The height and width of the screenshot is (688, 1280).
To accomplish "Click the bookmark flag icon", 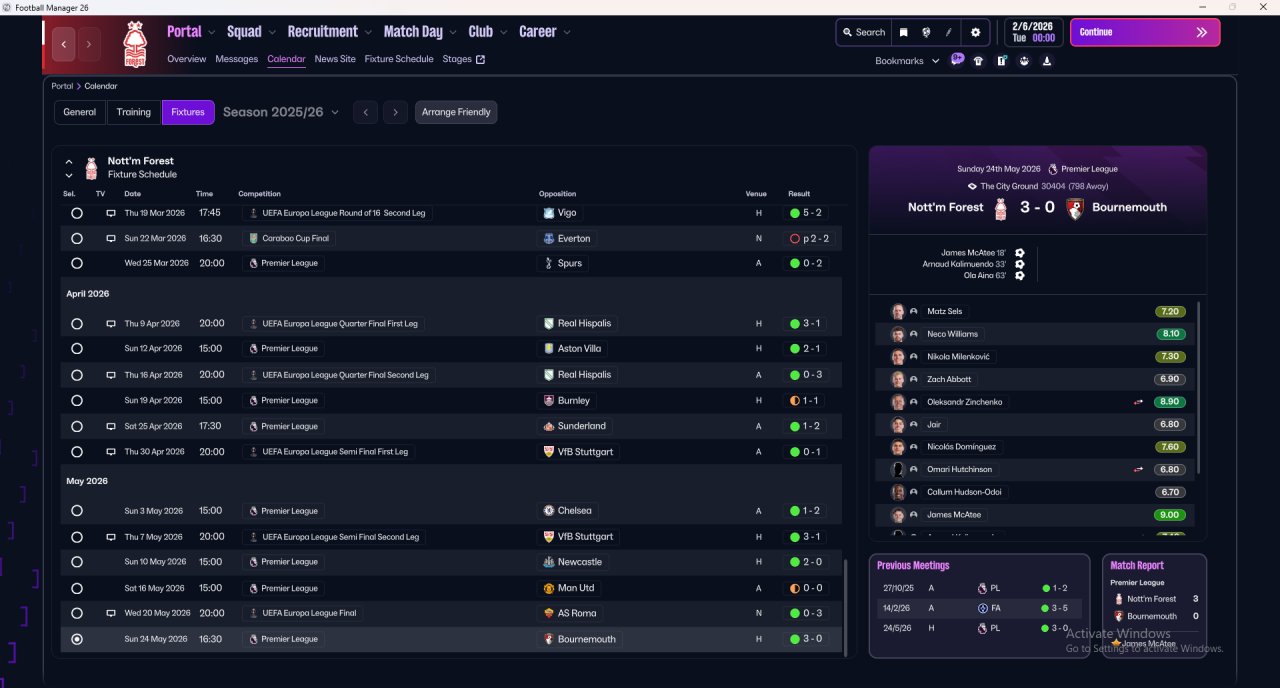I will coord(903,32).
